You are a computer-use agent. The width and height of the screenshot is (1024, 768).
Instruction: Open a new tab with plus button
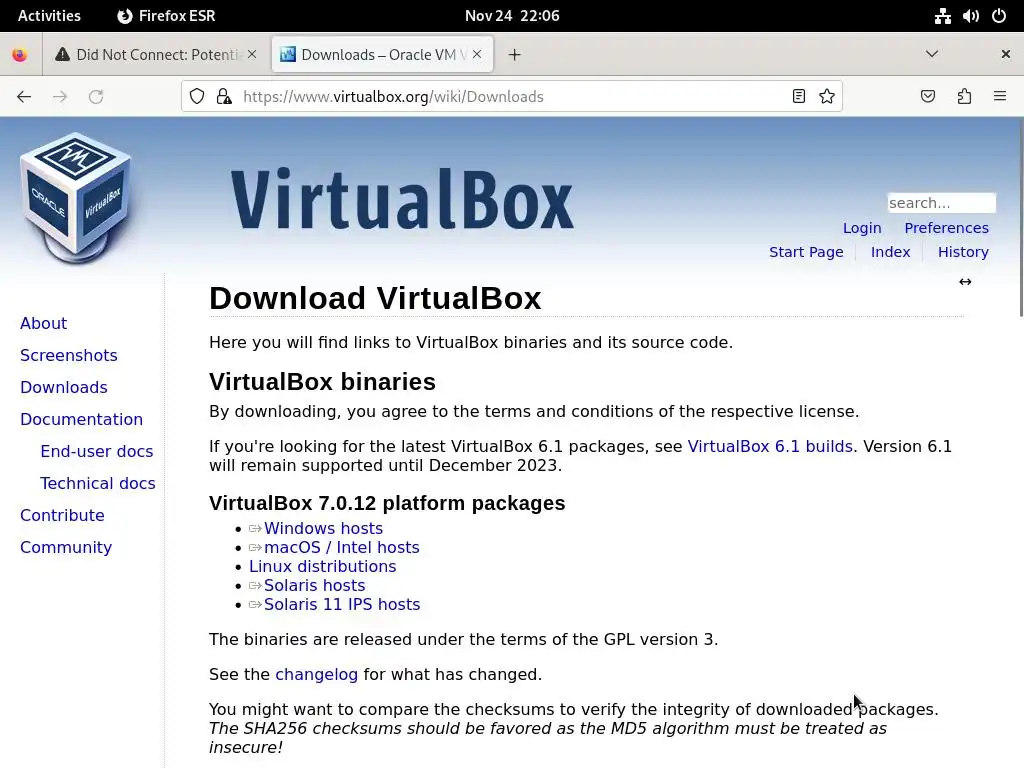515,55
